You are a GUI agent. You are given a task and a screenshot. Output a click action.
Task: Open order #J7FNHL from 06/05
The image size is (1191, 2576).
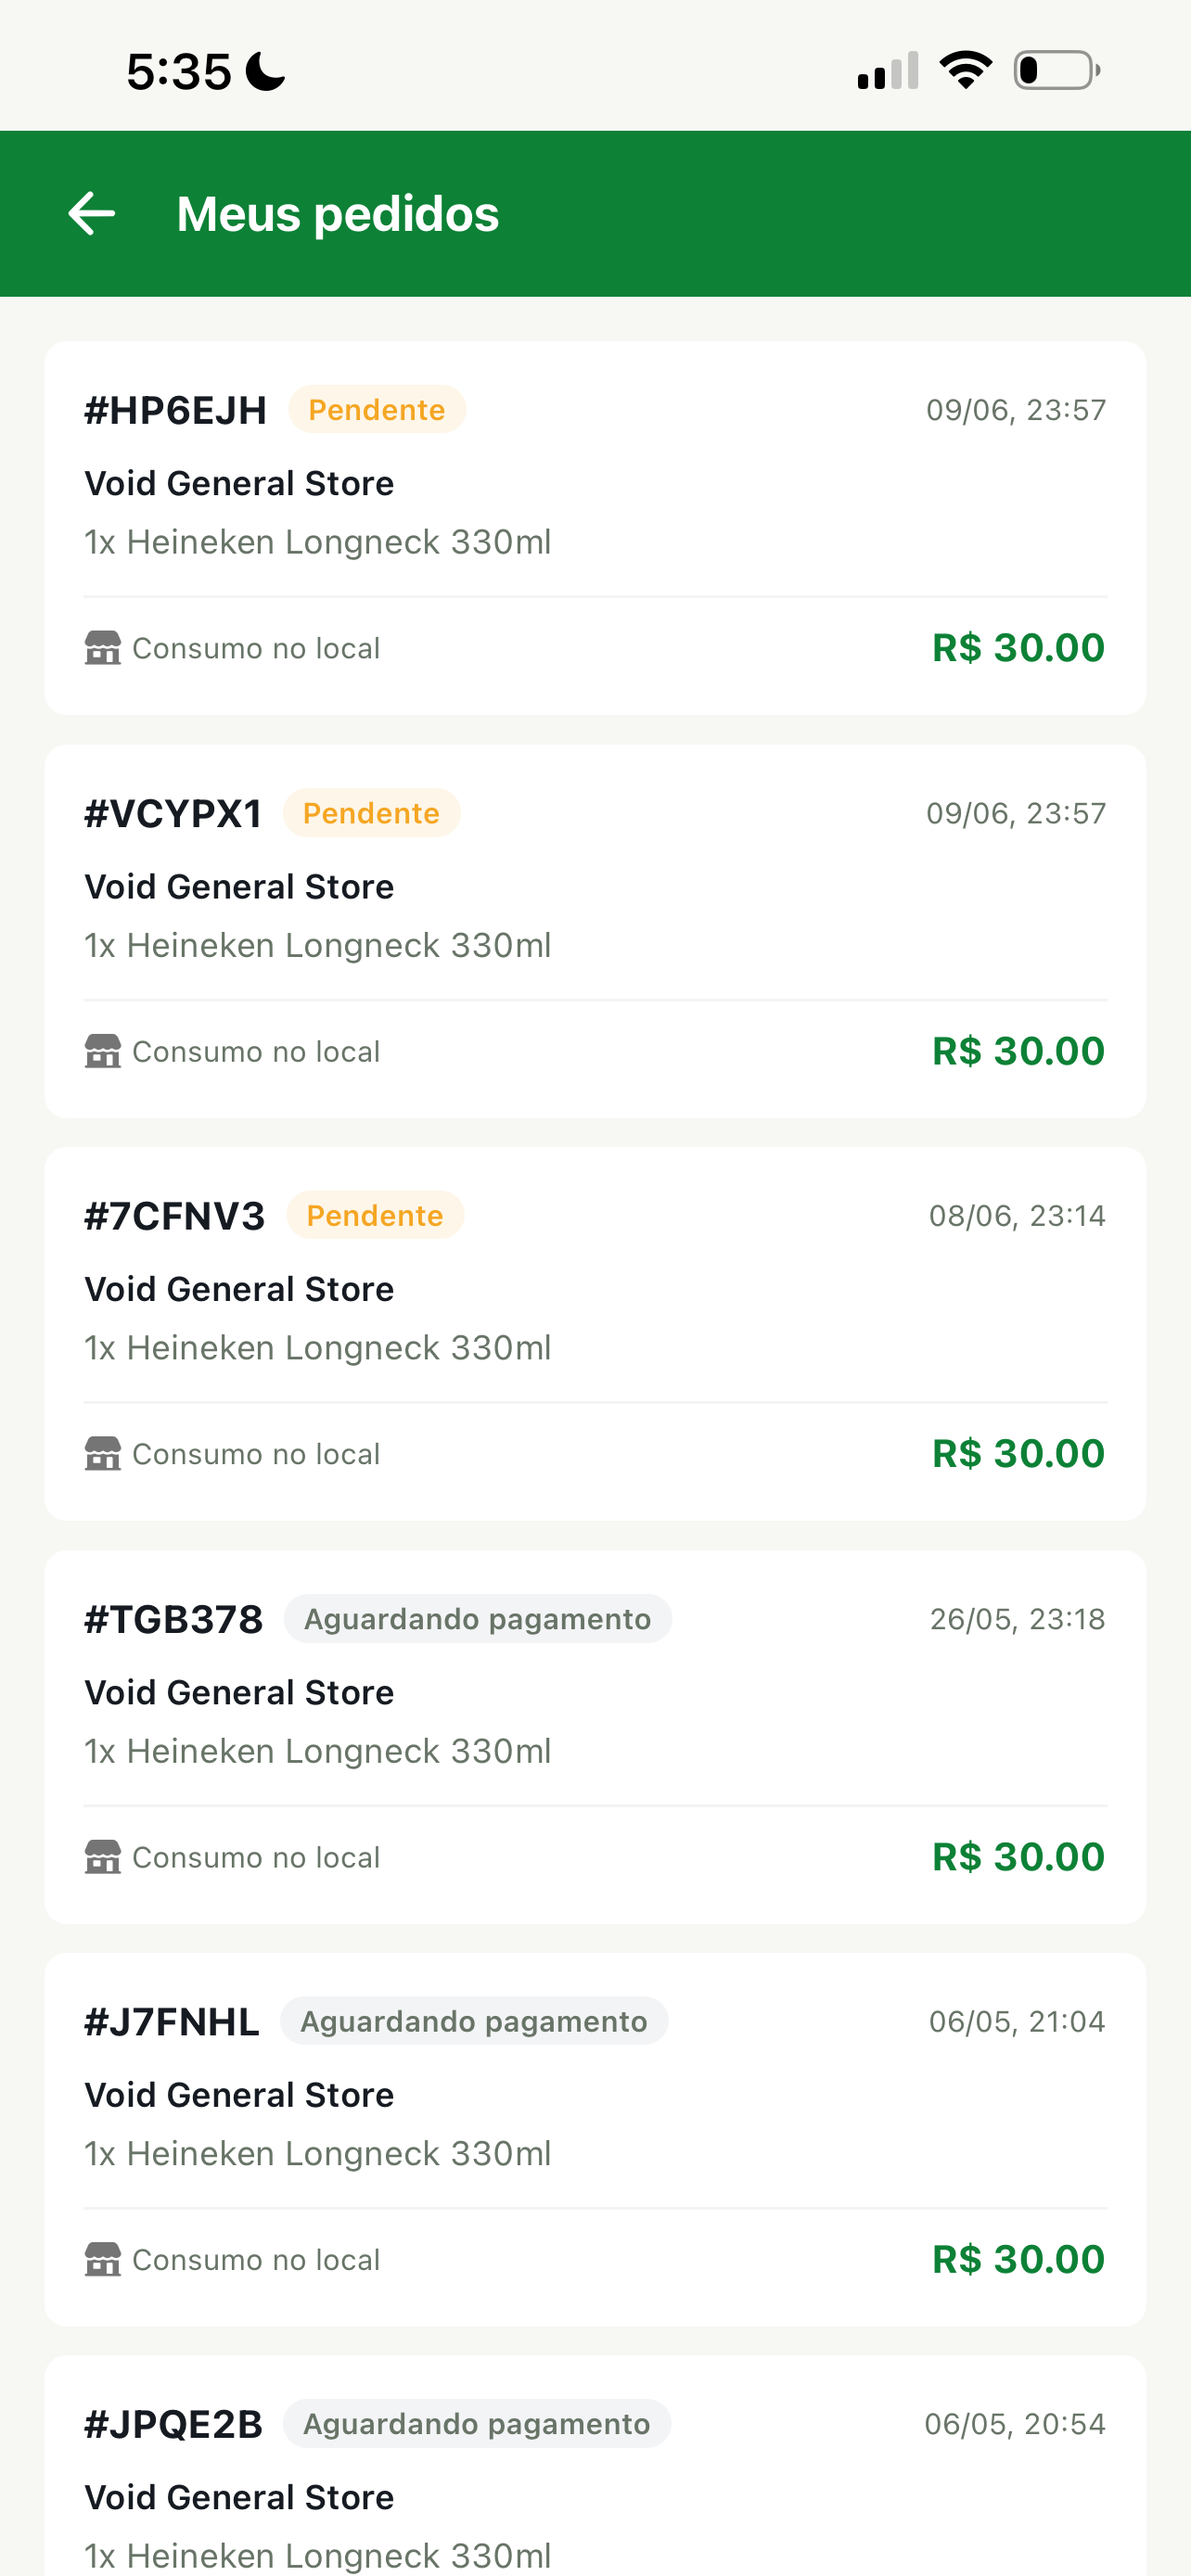(x=595, y=2140)
